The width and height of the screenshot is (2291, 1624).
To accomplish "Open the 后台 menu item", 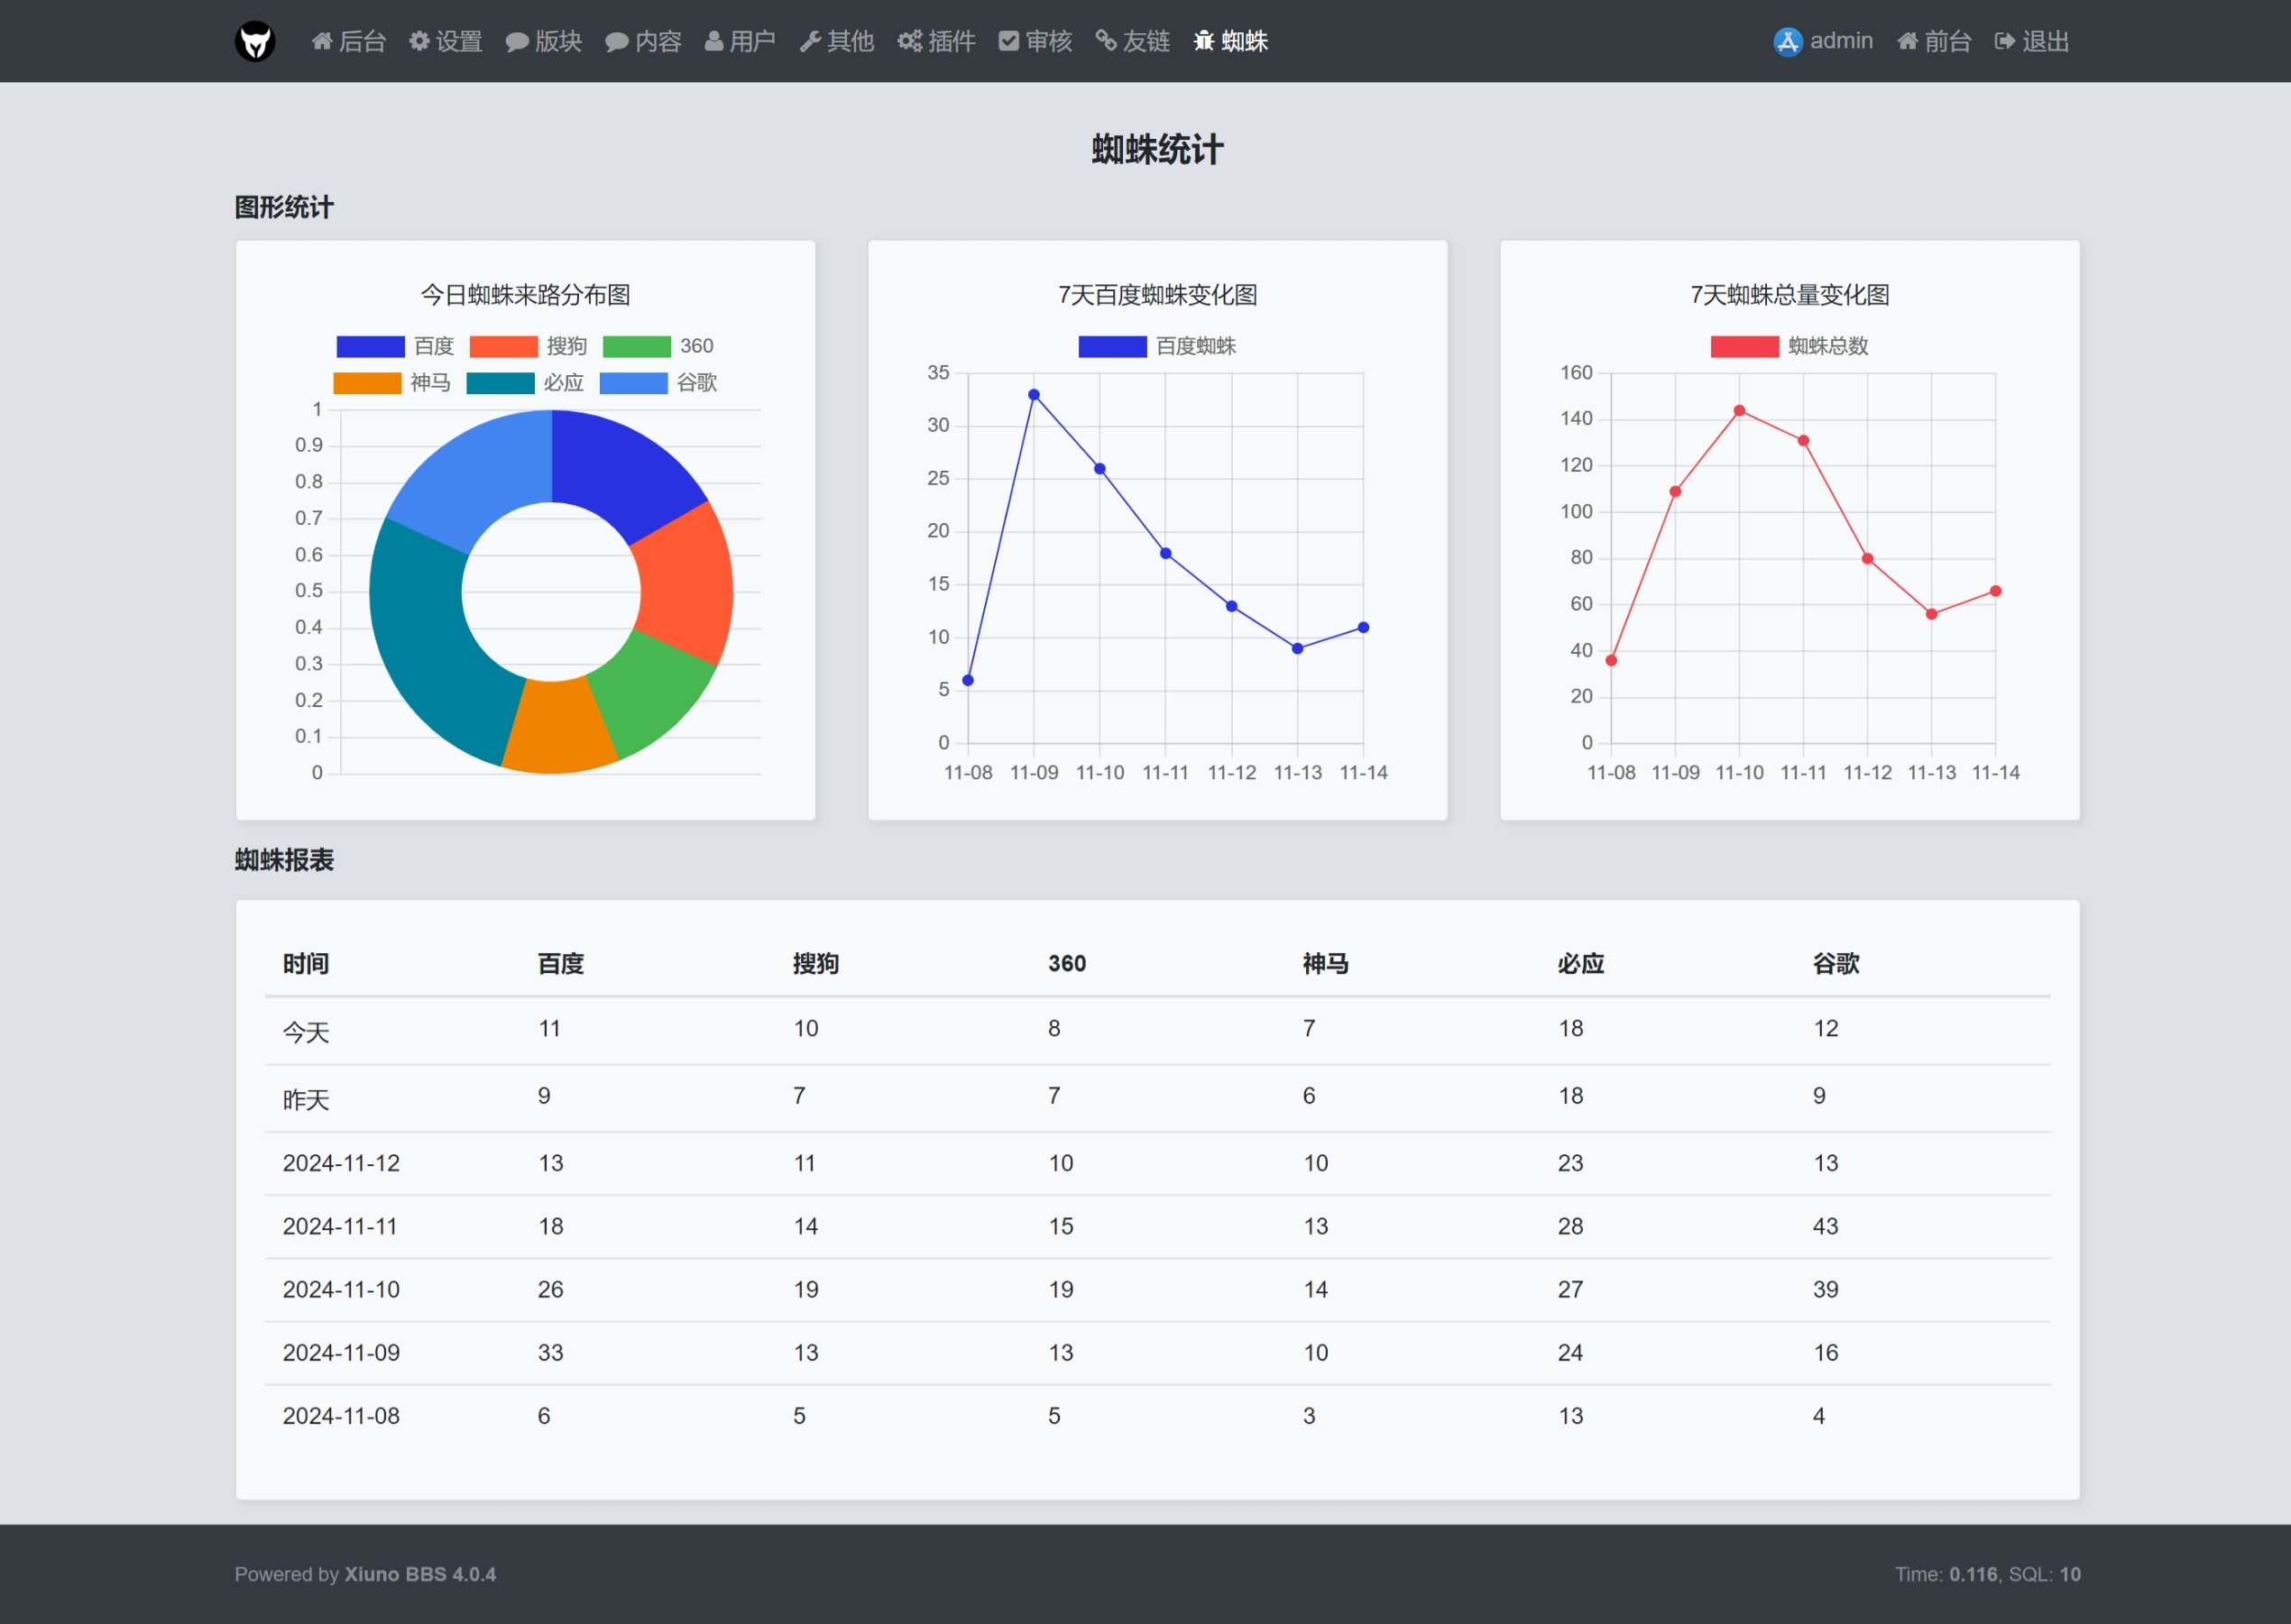I will (x=348, y=41).
